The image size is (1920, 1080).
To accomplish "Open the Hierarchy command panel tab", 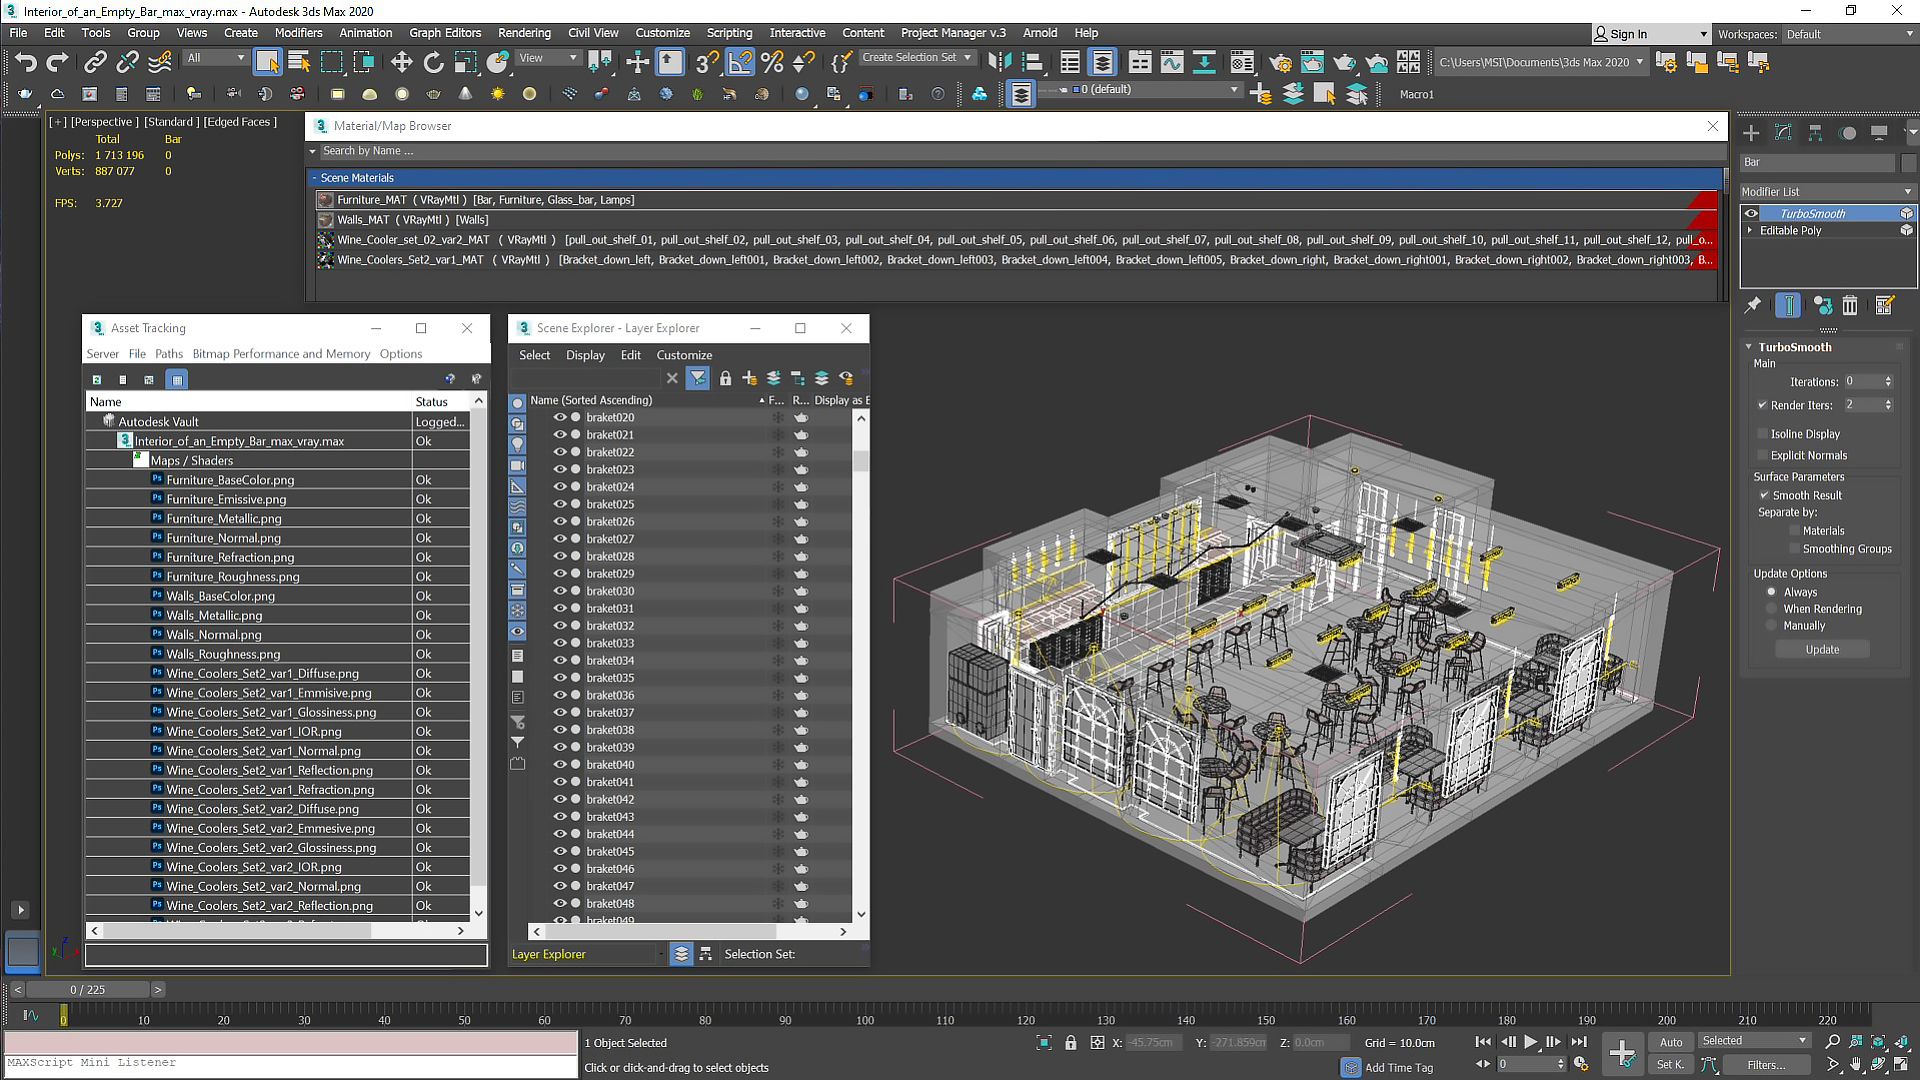I will click(1815, 133).
